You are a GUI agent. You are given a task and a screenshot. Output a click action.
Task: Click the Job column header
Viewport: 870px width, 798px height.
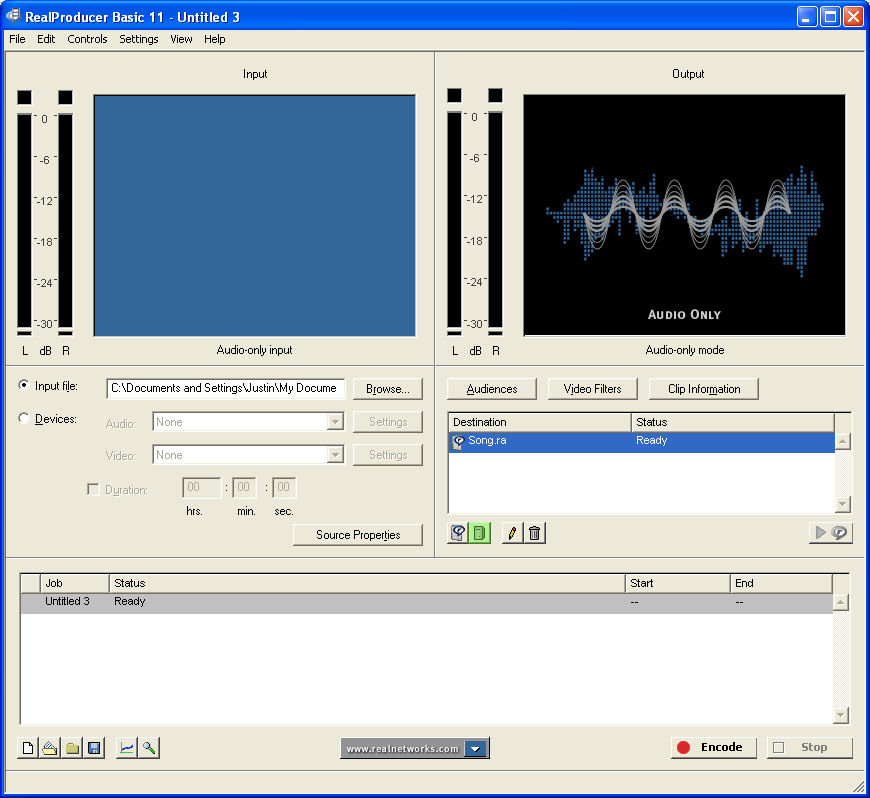coord(75,583)
